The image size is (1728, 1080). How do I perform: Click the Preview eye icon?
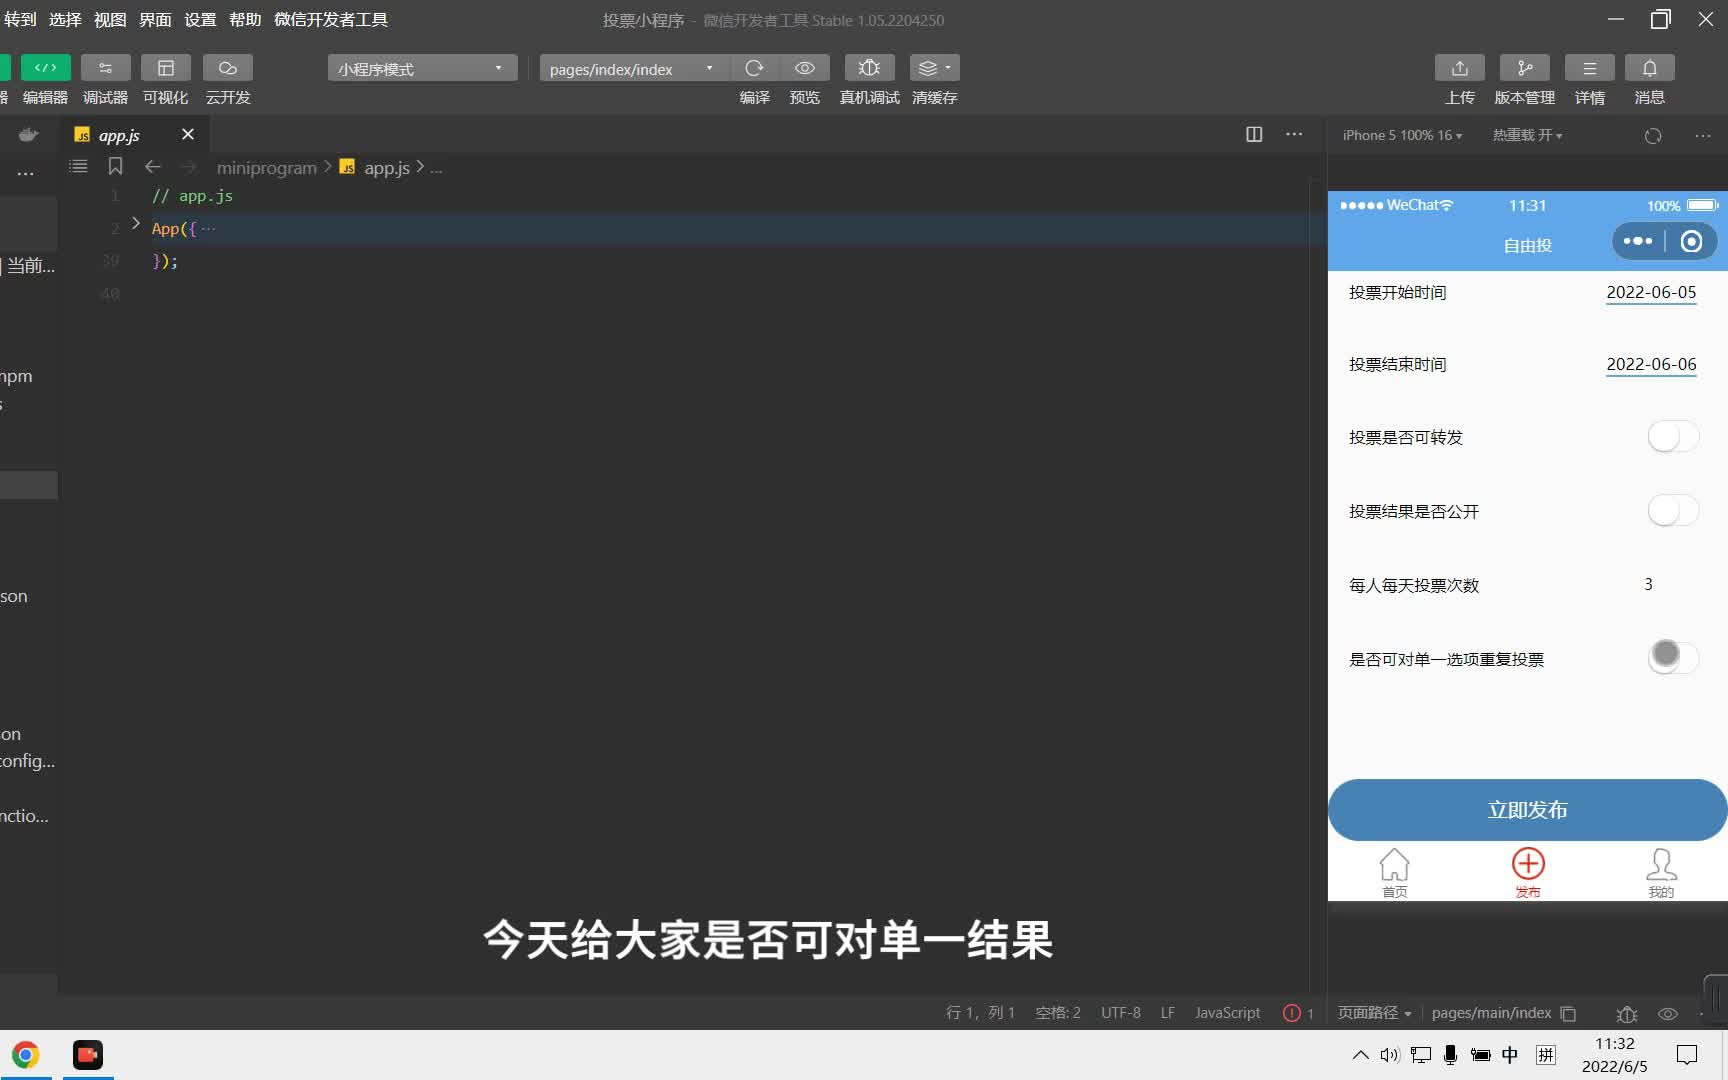pyautogui.click(x=805, y=68)
